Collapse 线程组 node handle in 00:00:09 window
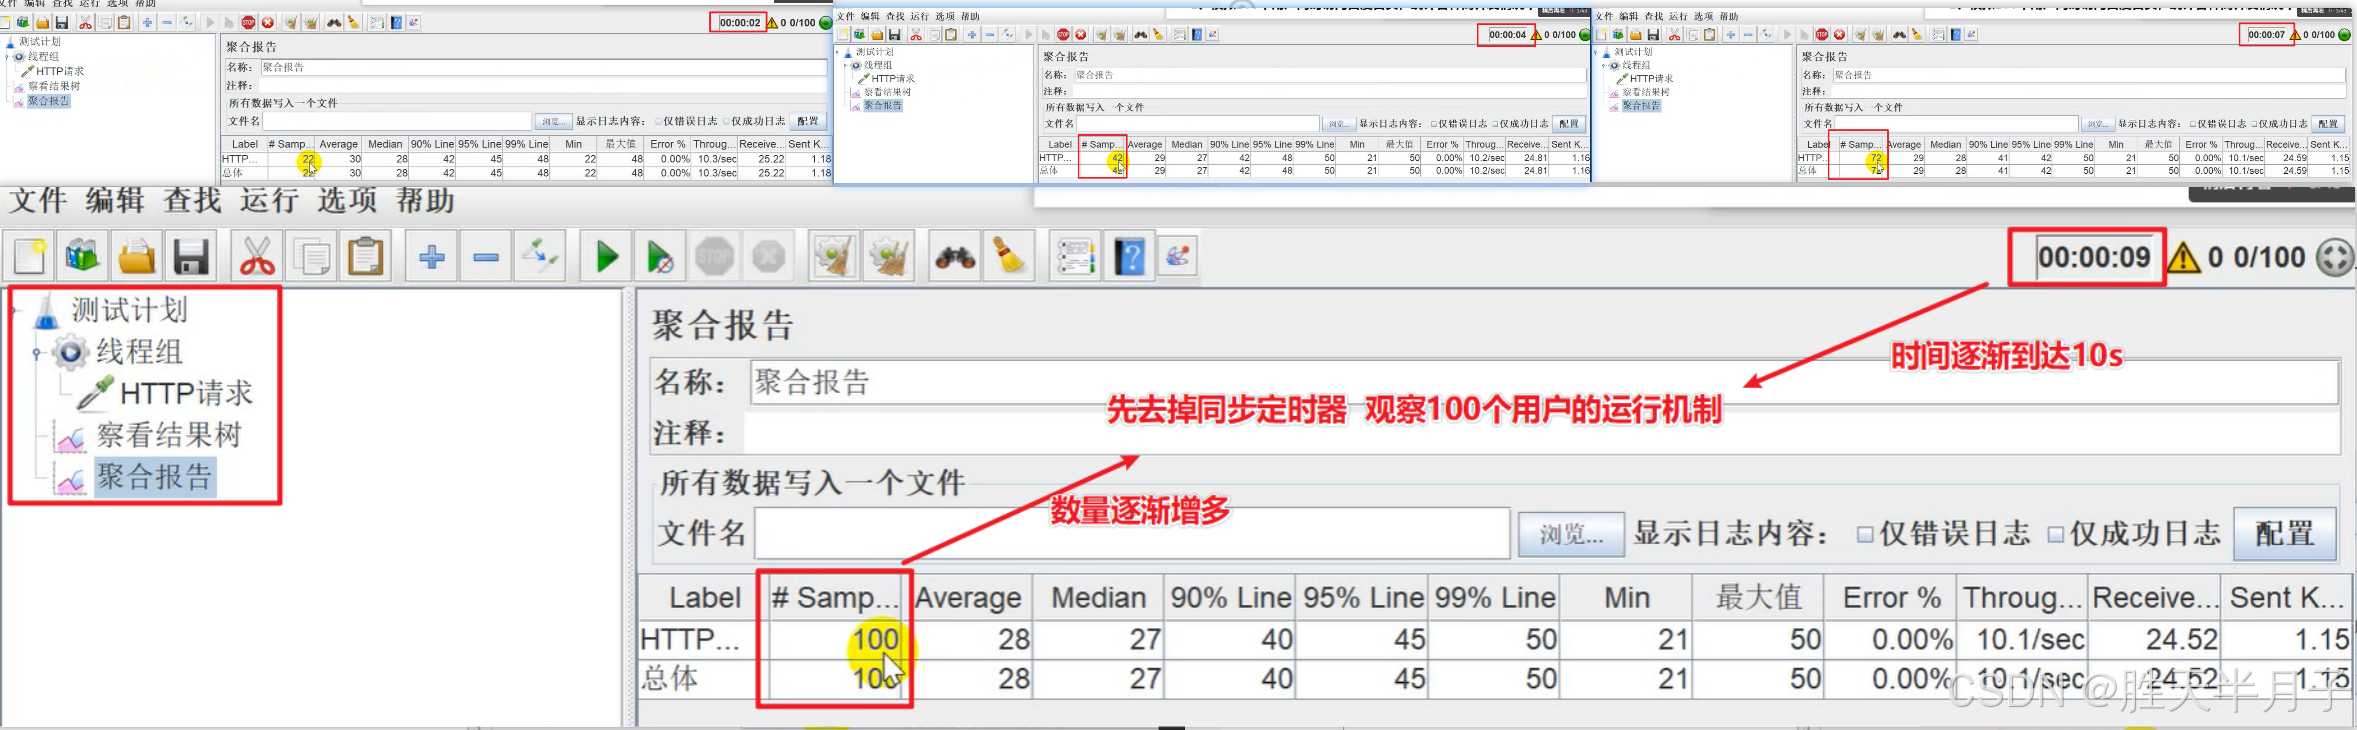Screen dimensions: 2357x730 pyautogui.click(x=37, y=353)
